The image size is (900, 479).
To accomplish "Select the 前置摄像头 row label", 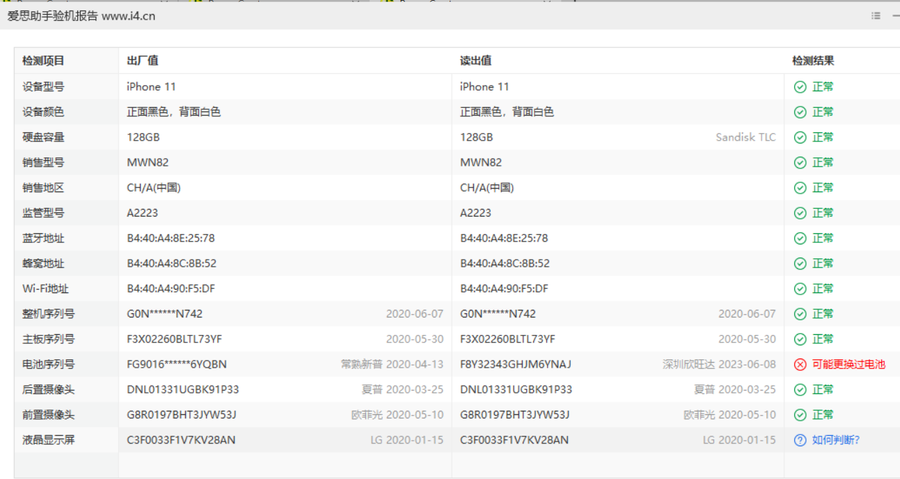I will click(x=48, y=415).
